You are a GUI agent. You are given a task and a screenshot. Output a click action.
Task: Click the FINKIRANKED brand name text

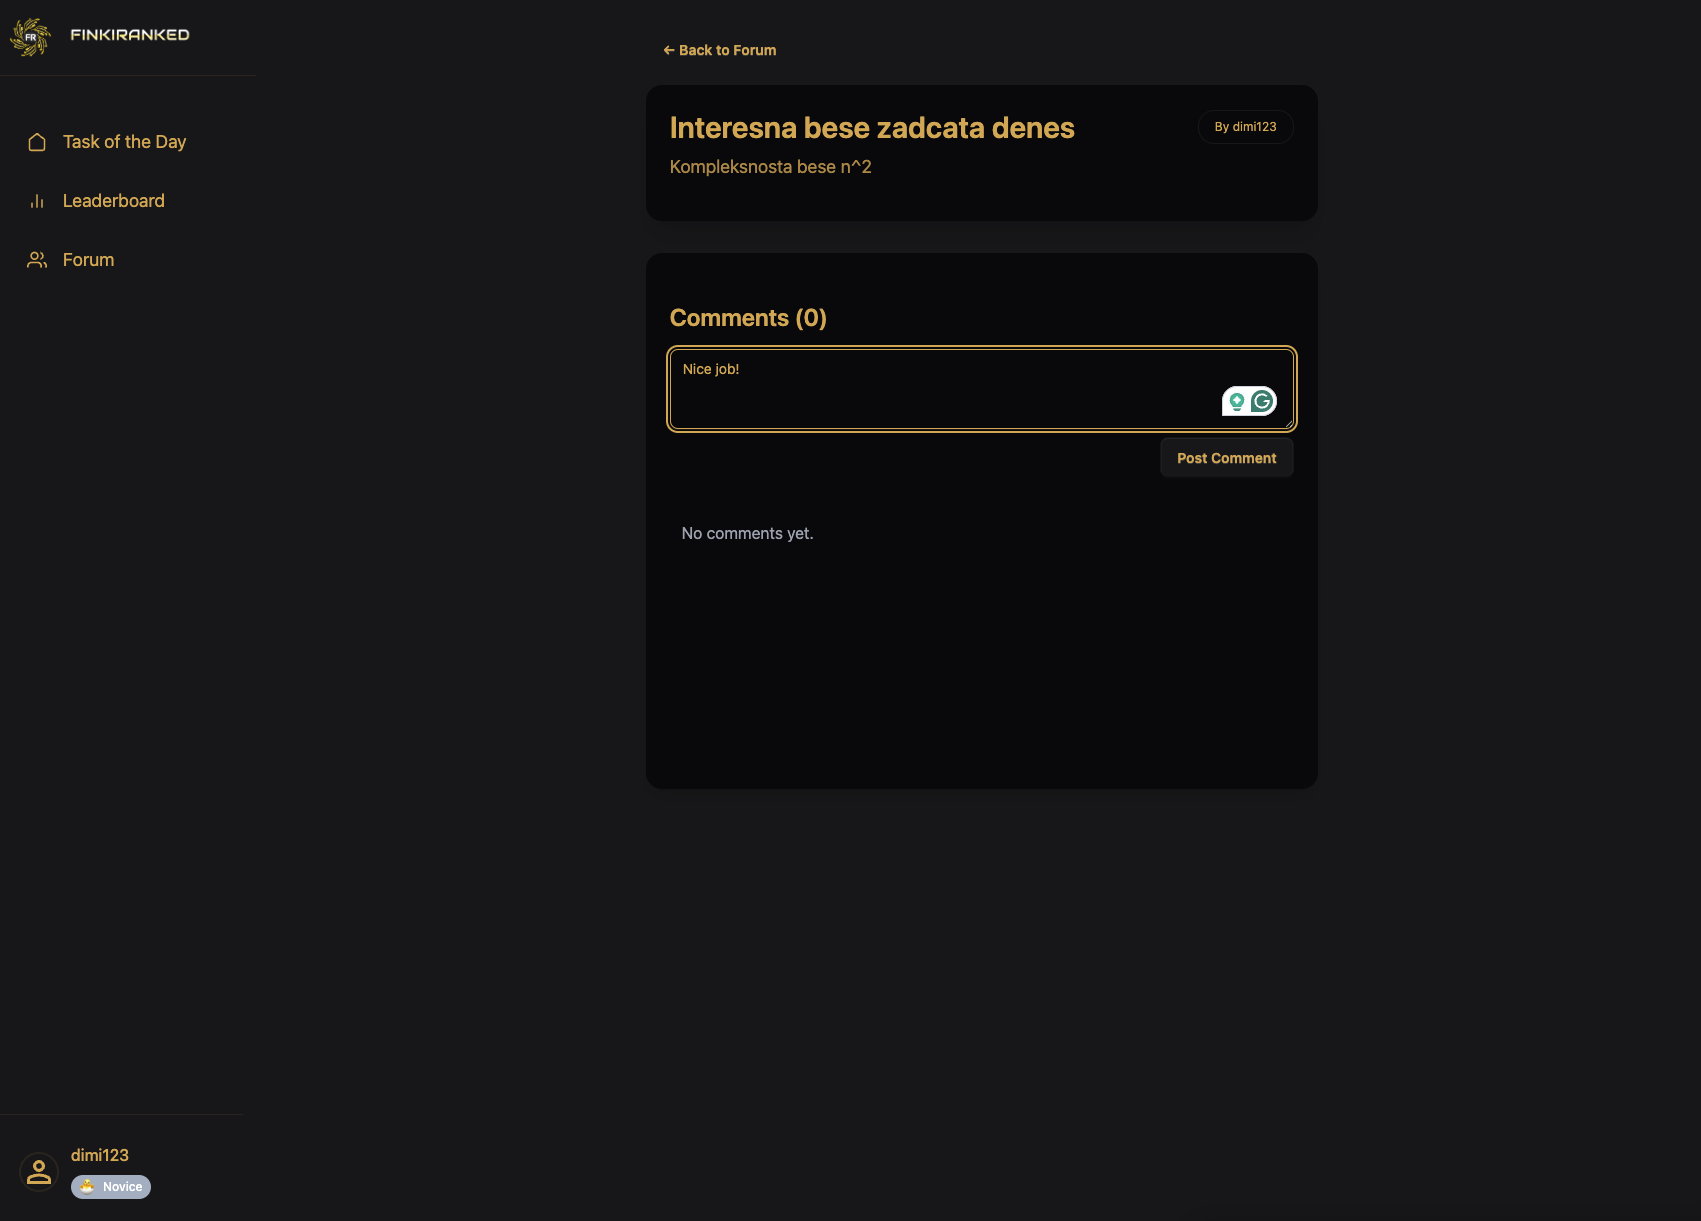tap(130, 35)
